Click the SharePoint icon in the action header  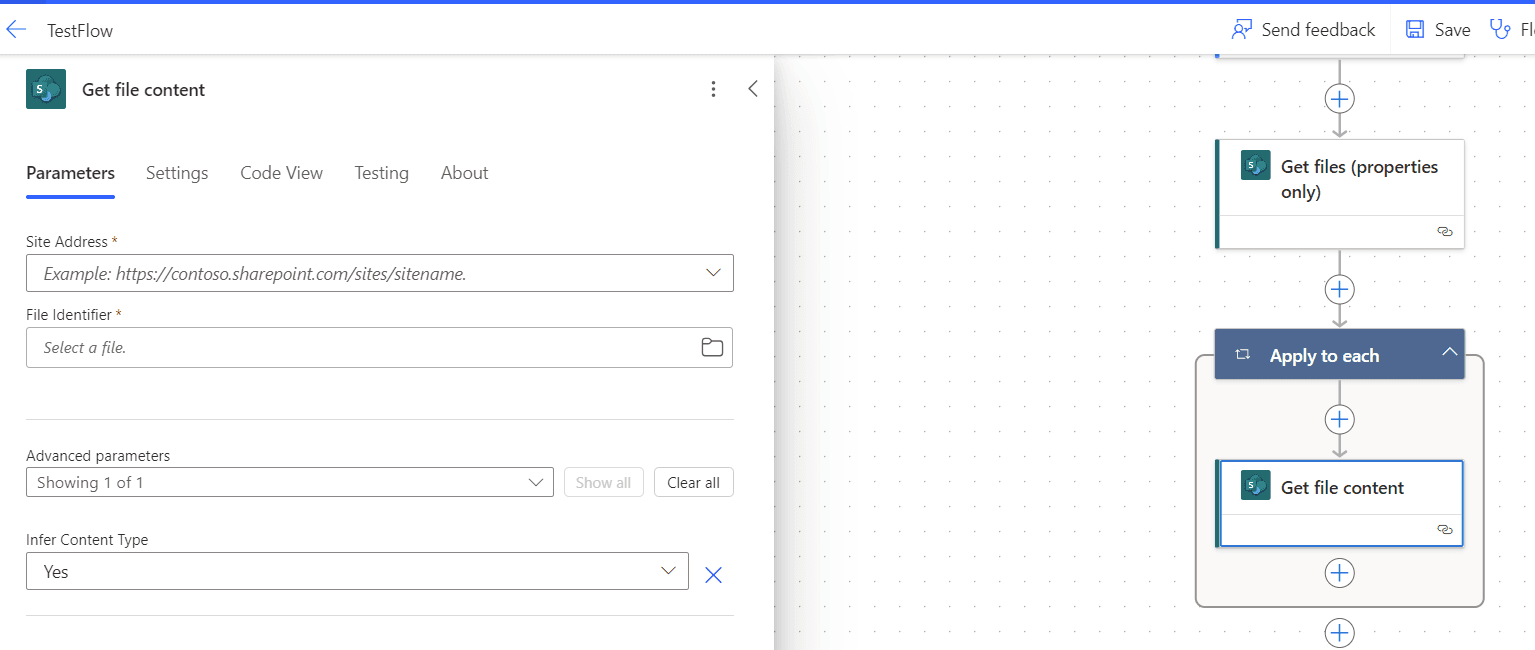pos(45,89)
